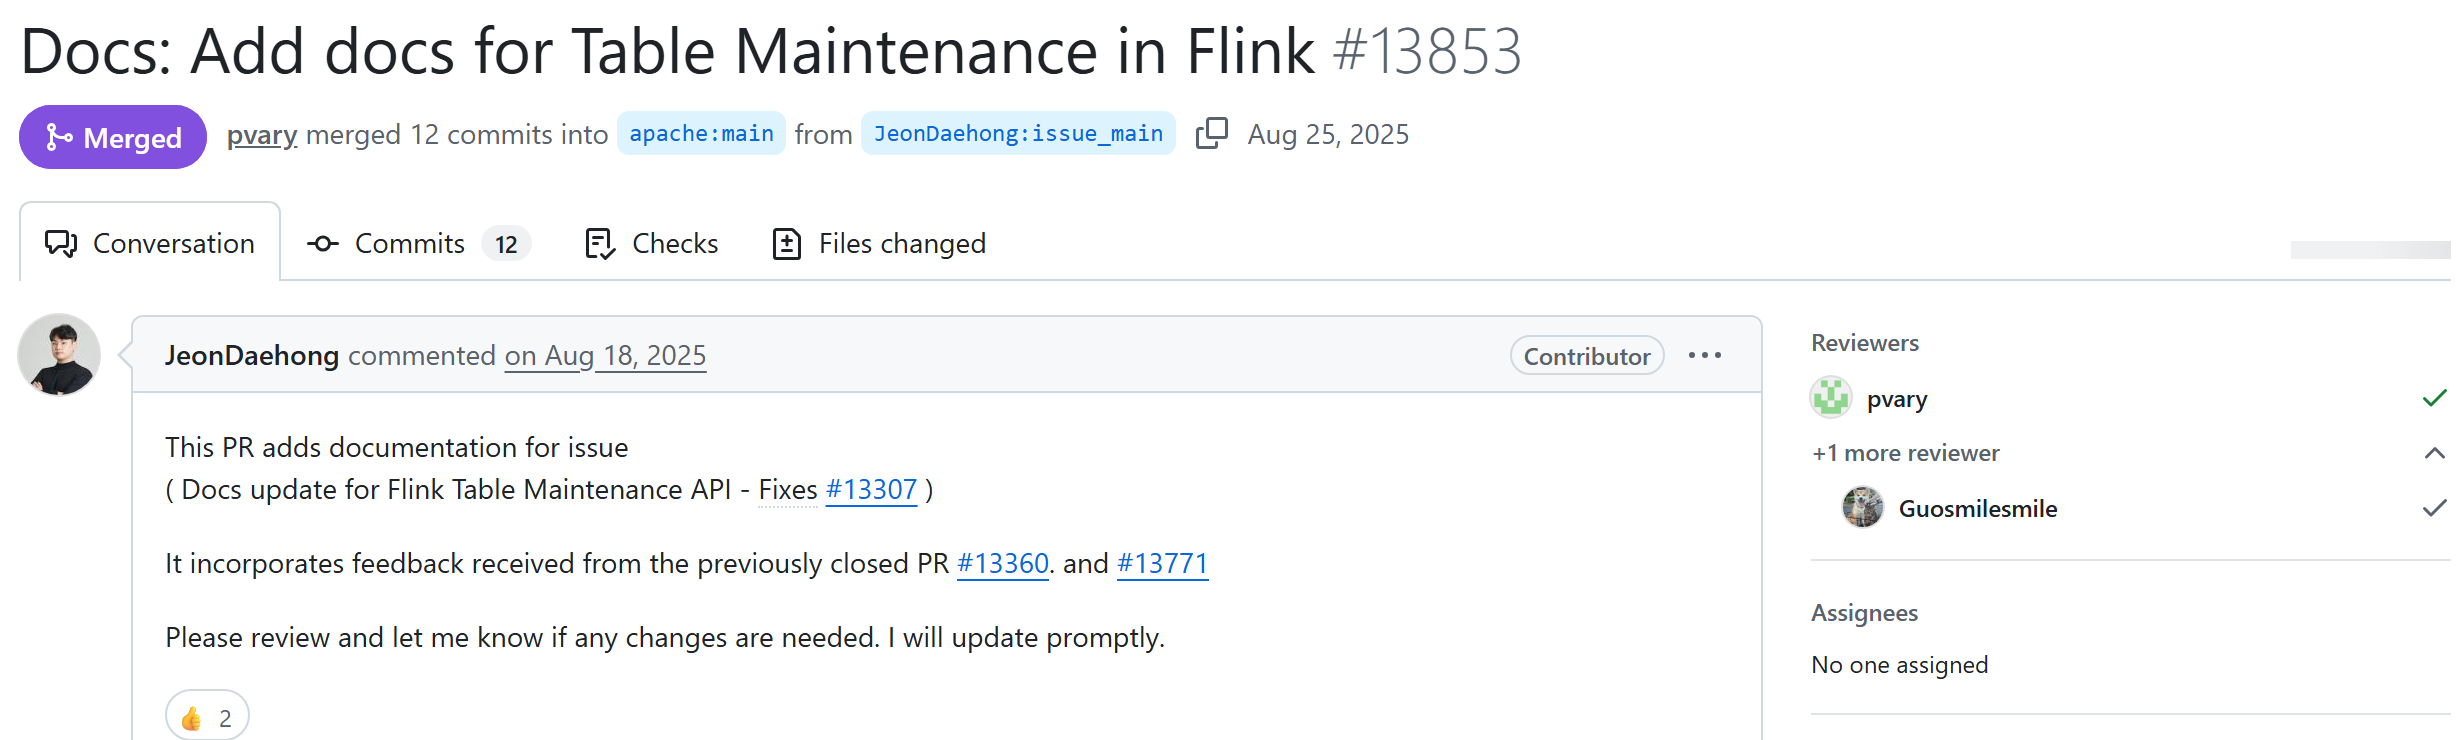Click the Merged status badge
The image size is (2460, 740).
[113, 137]
